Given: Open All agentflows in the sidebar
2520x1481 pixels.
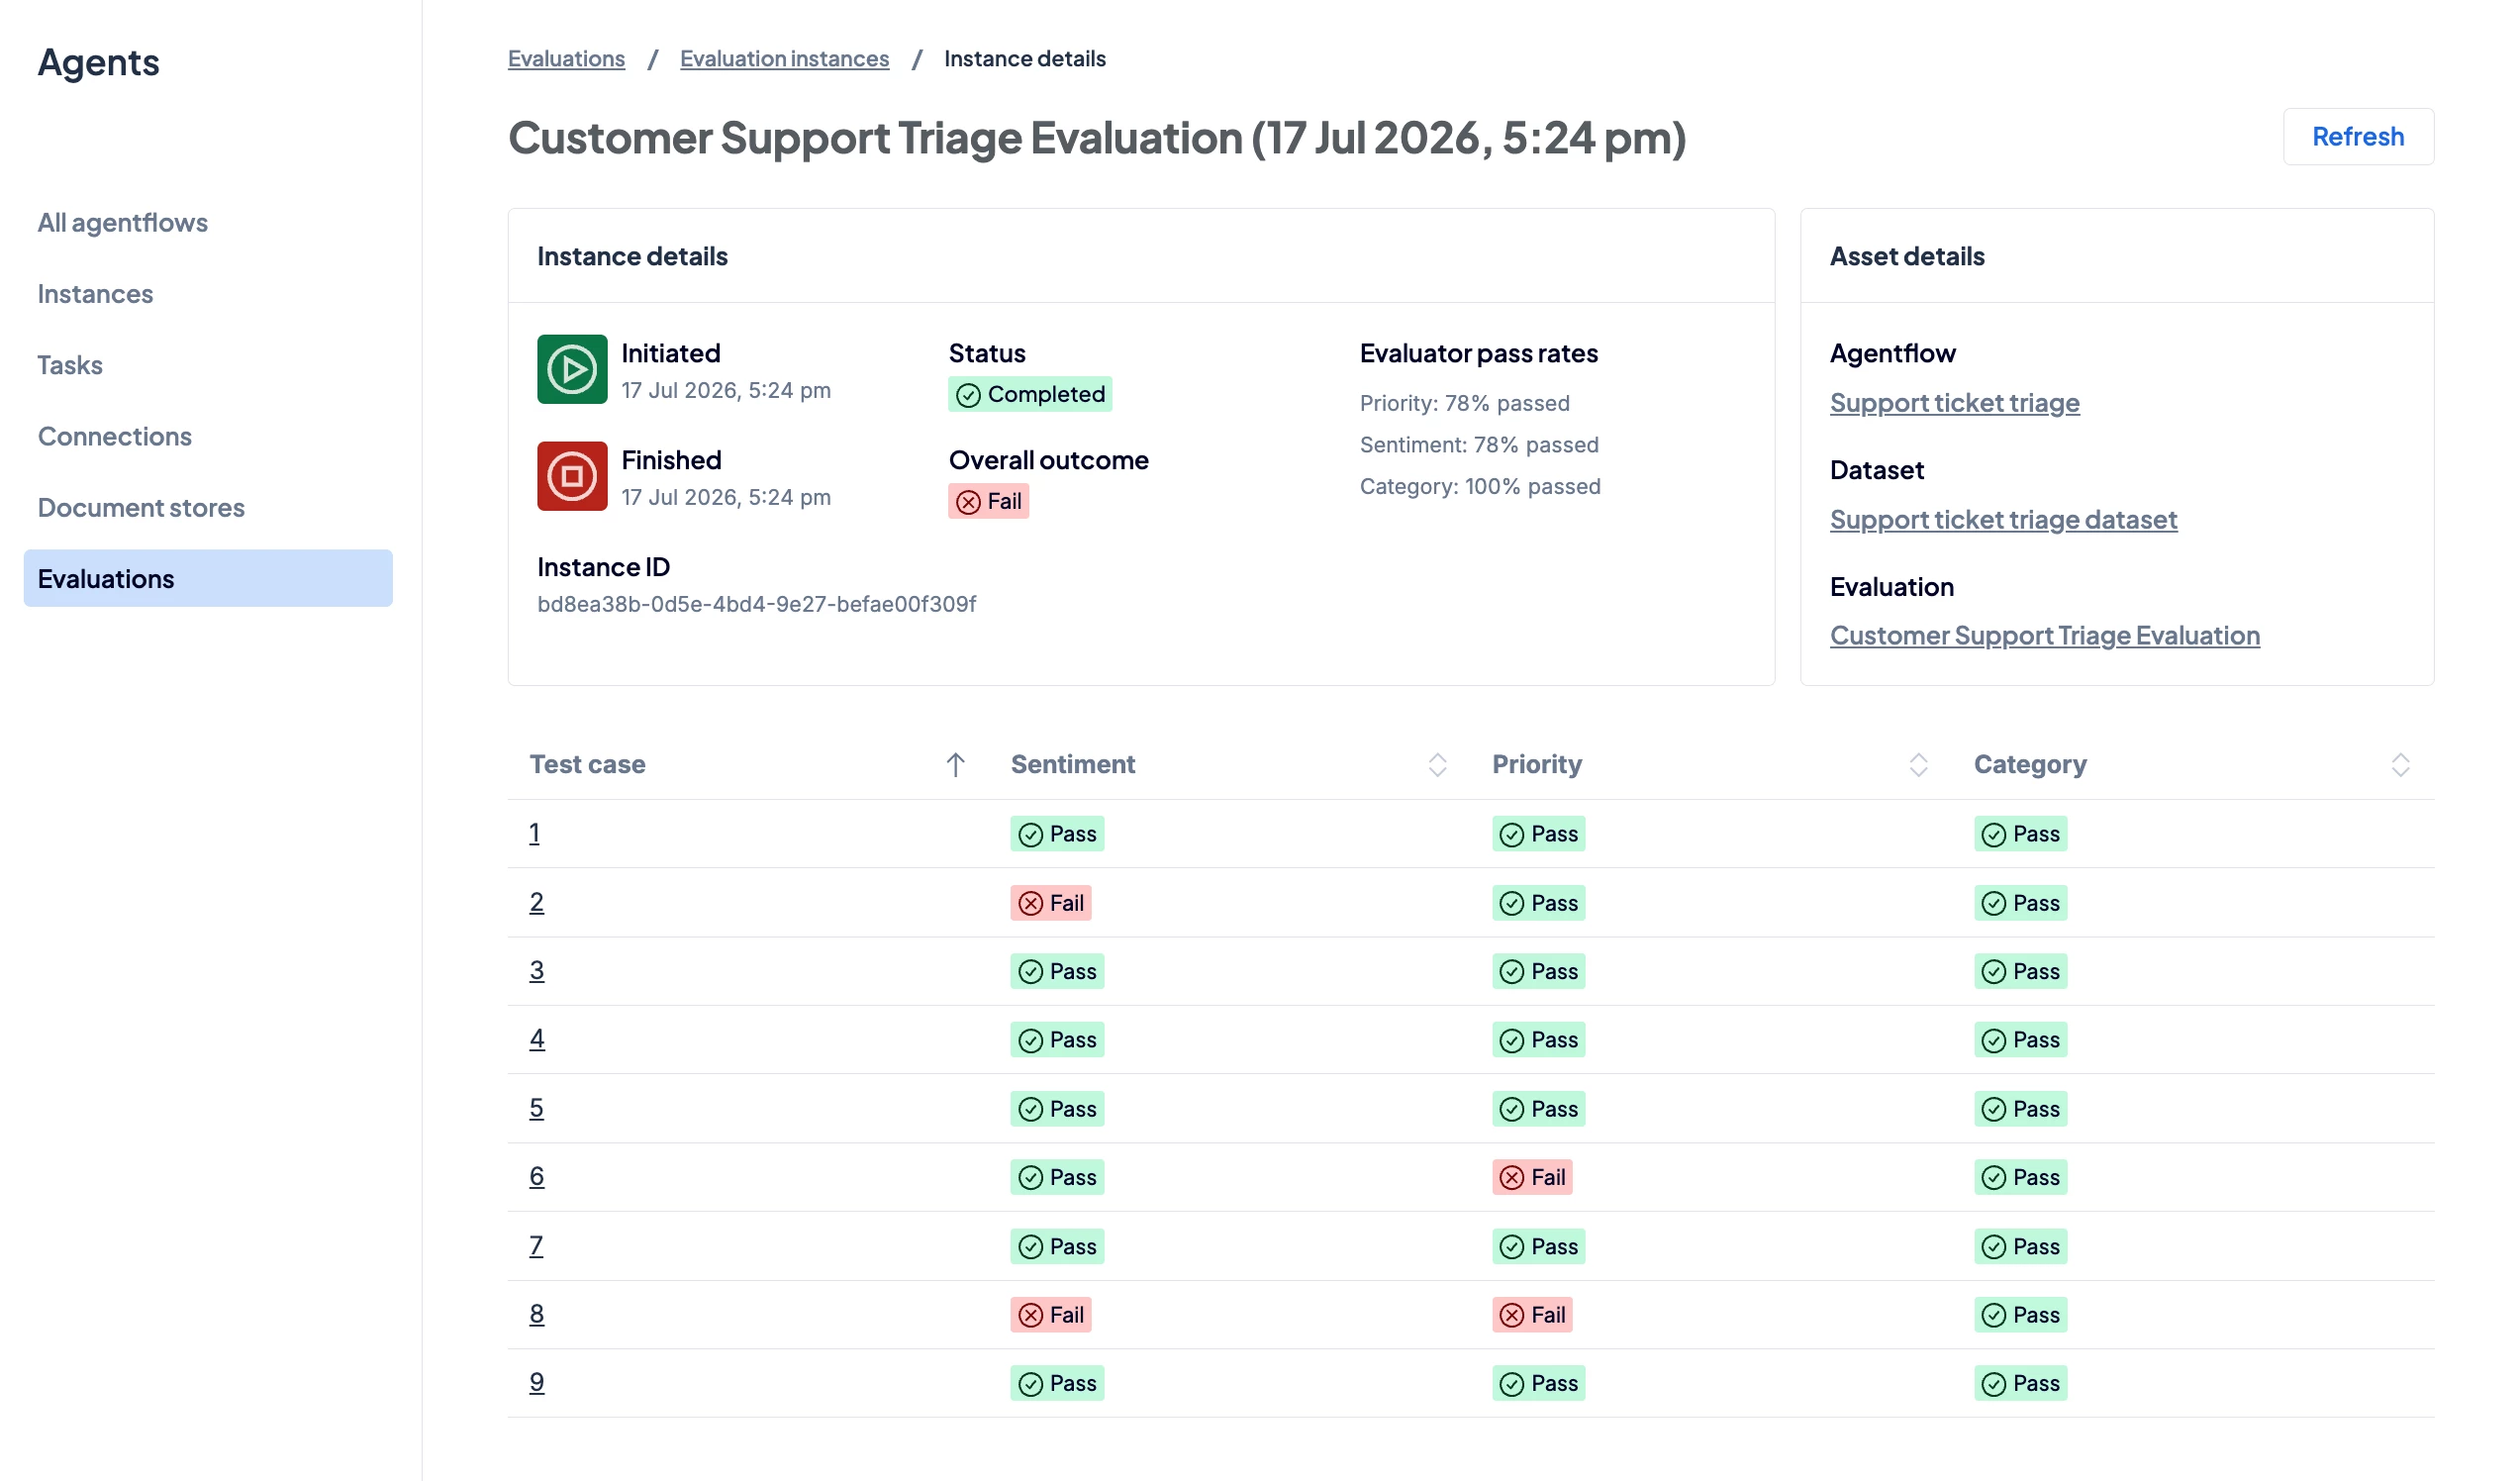Looking at the screenshot, I should click(123, 222).
